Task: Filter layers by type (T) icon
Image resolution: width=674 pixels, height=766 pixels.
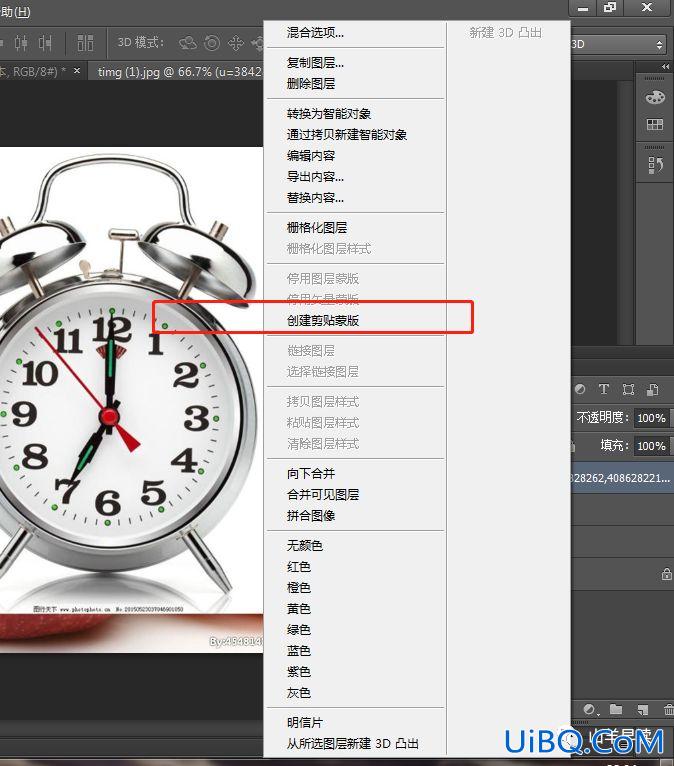Action: point(604,389)
